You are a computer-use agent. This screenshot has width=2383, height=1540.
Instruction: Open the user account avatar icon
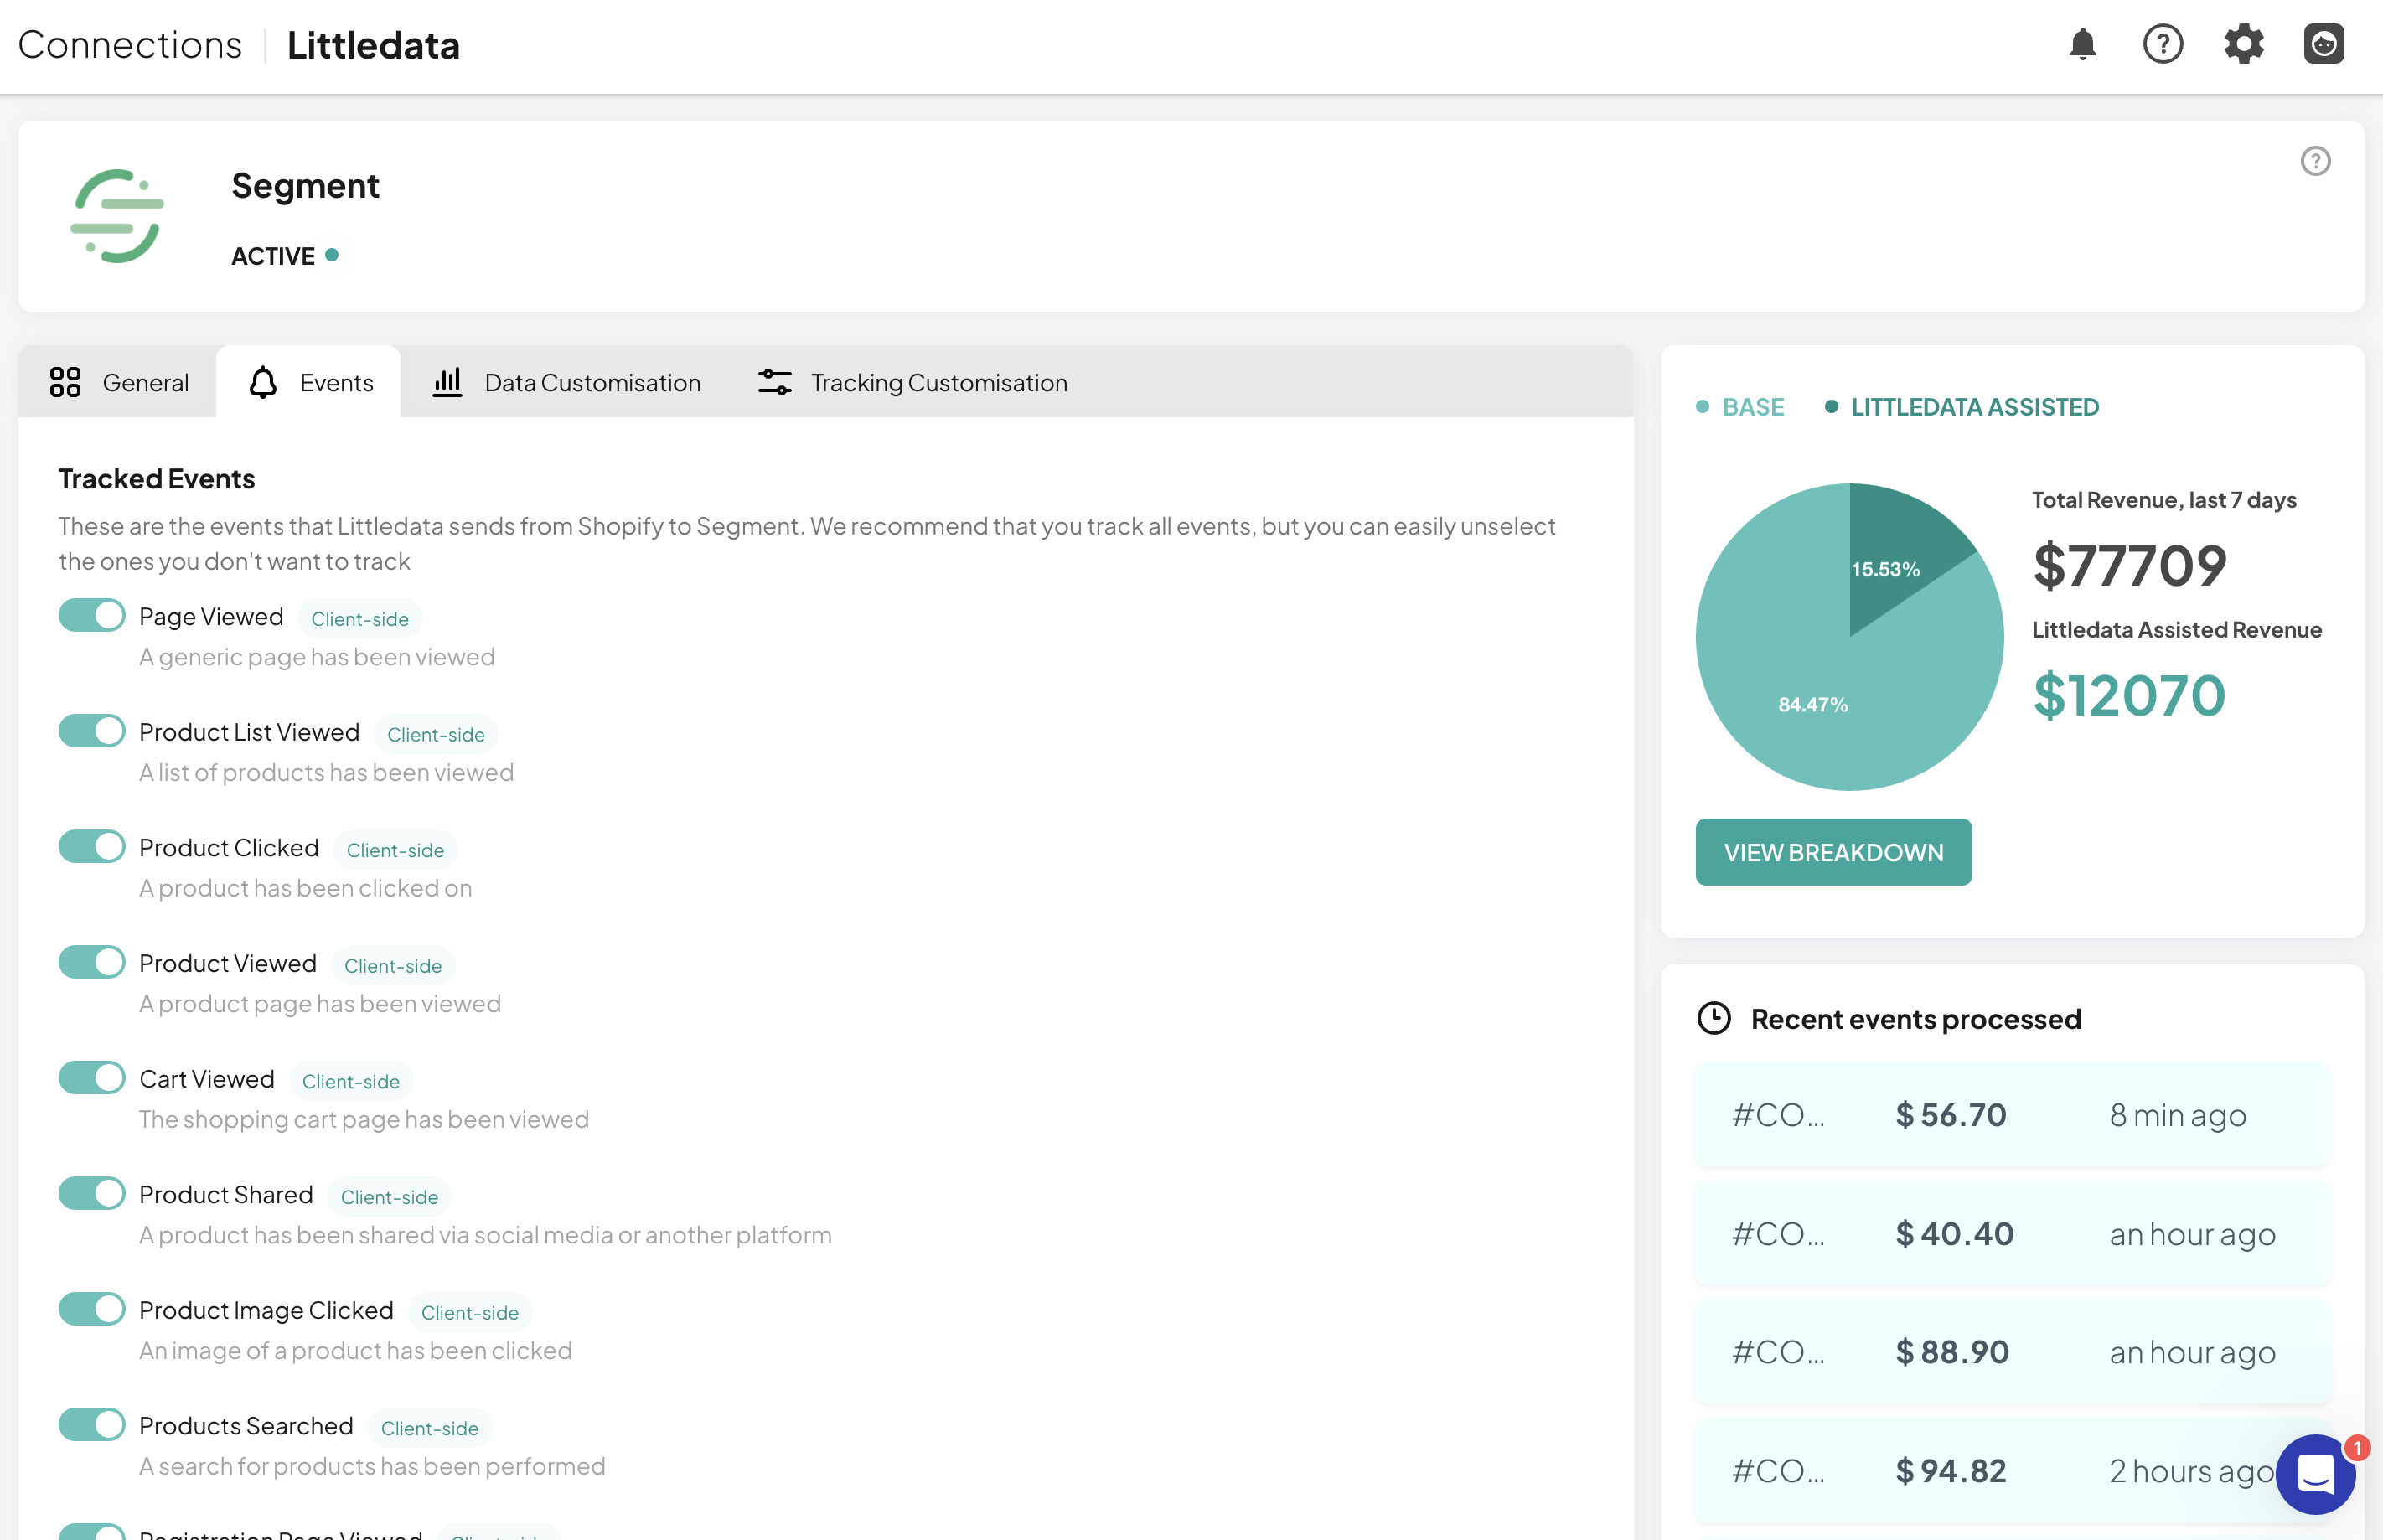pyautogui.click(x=2323, y=45)
